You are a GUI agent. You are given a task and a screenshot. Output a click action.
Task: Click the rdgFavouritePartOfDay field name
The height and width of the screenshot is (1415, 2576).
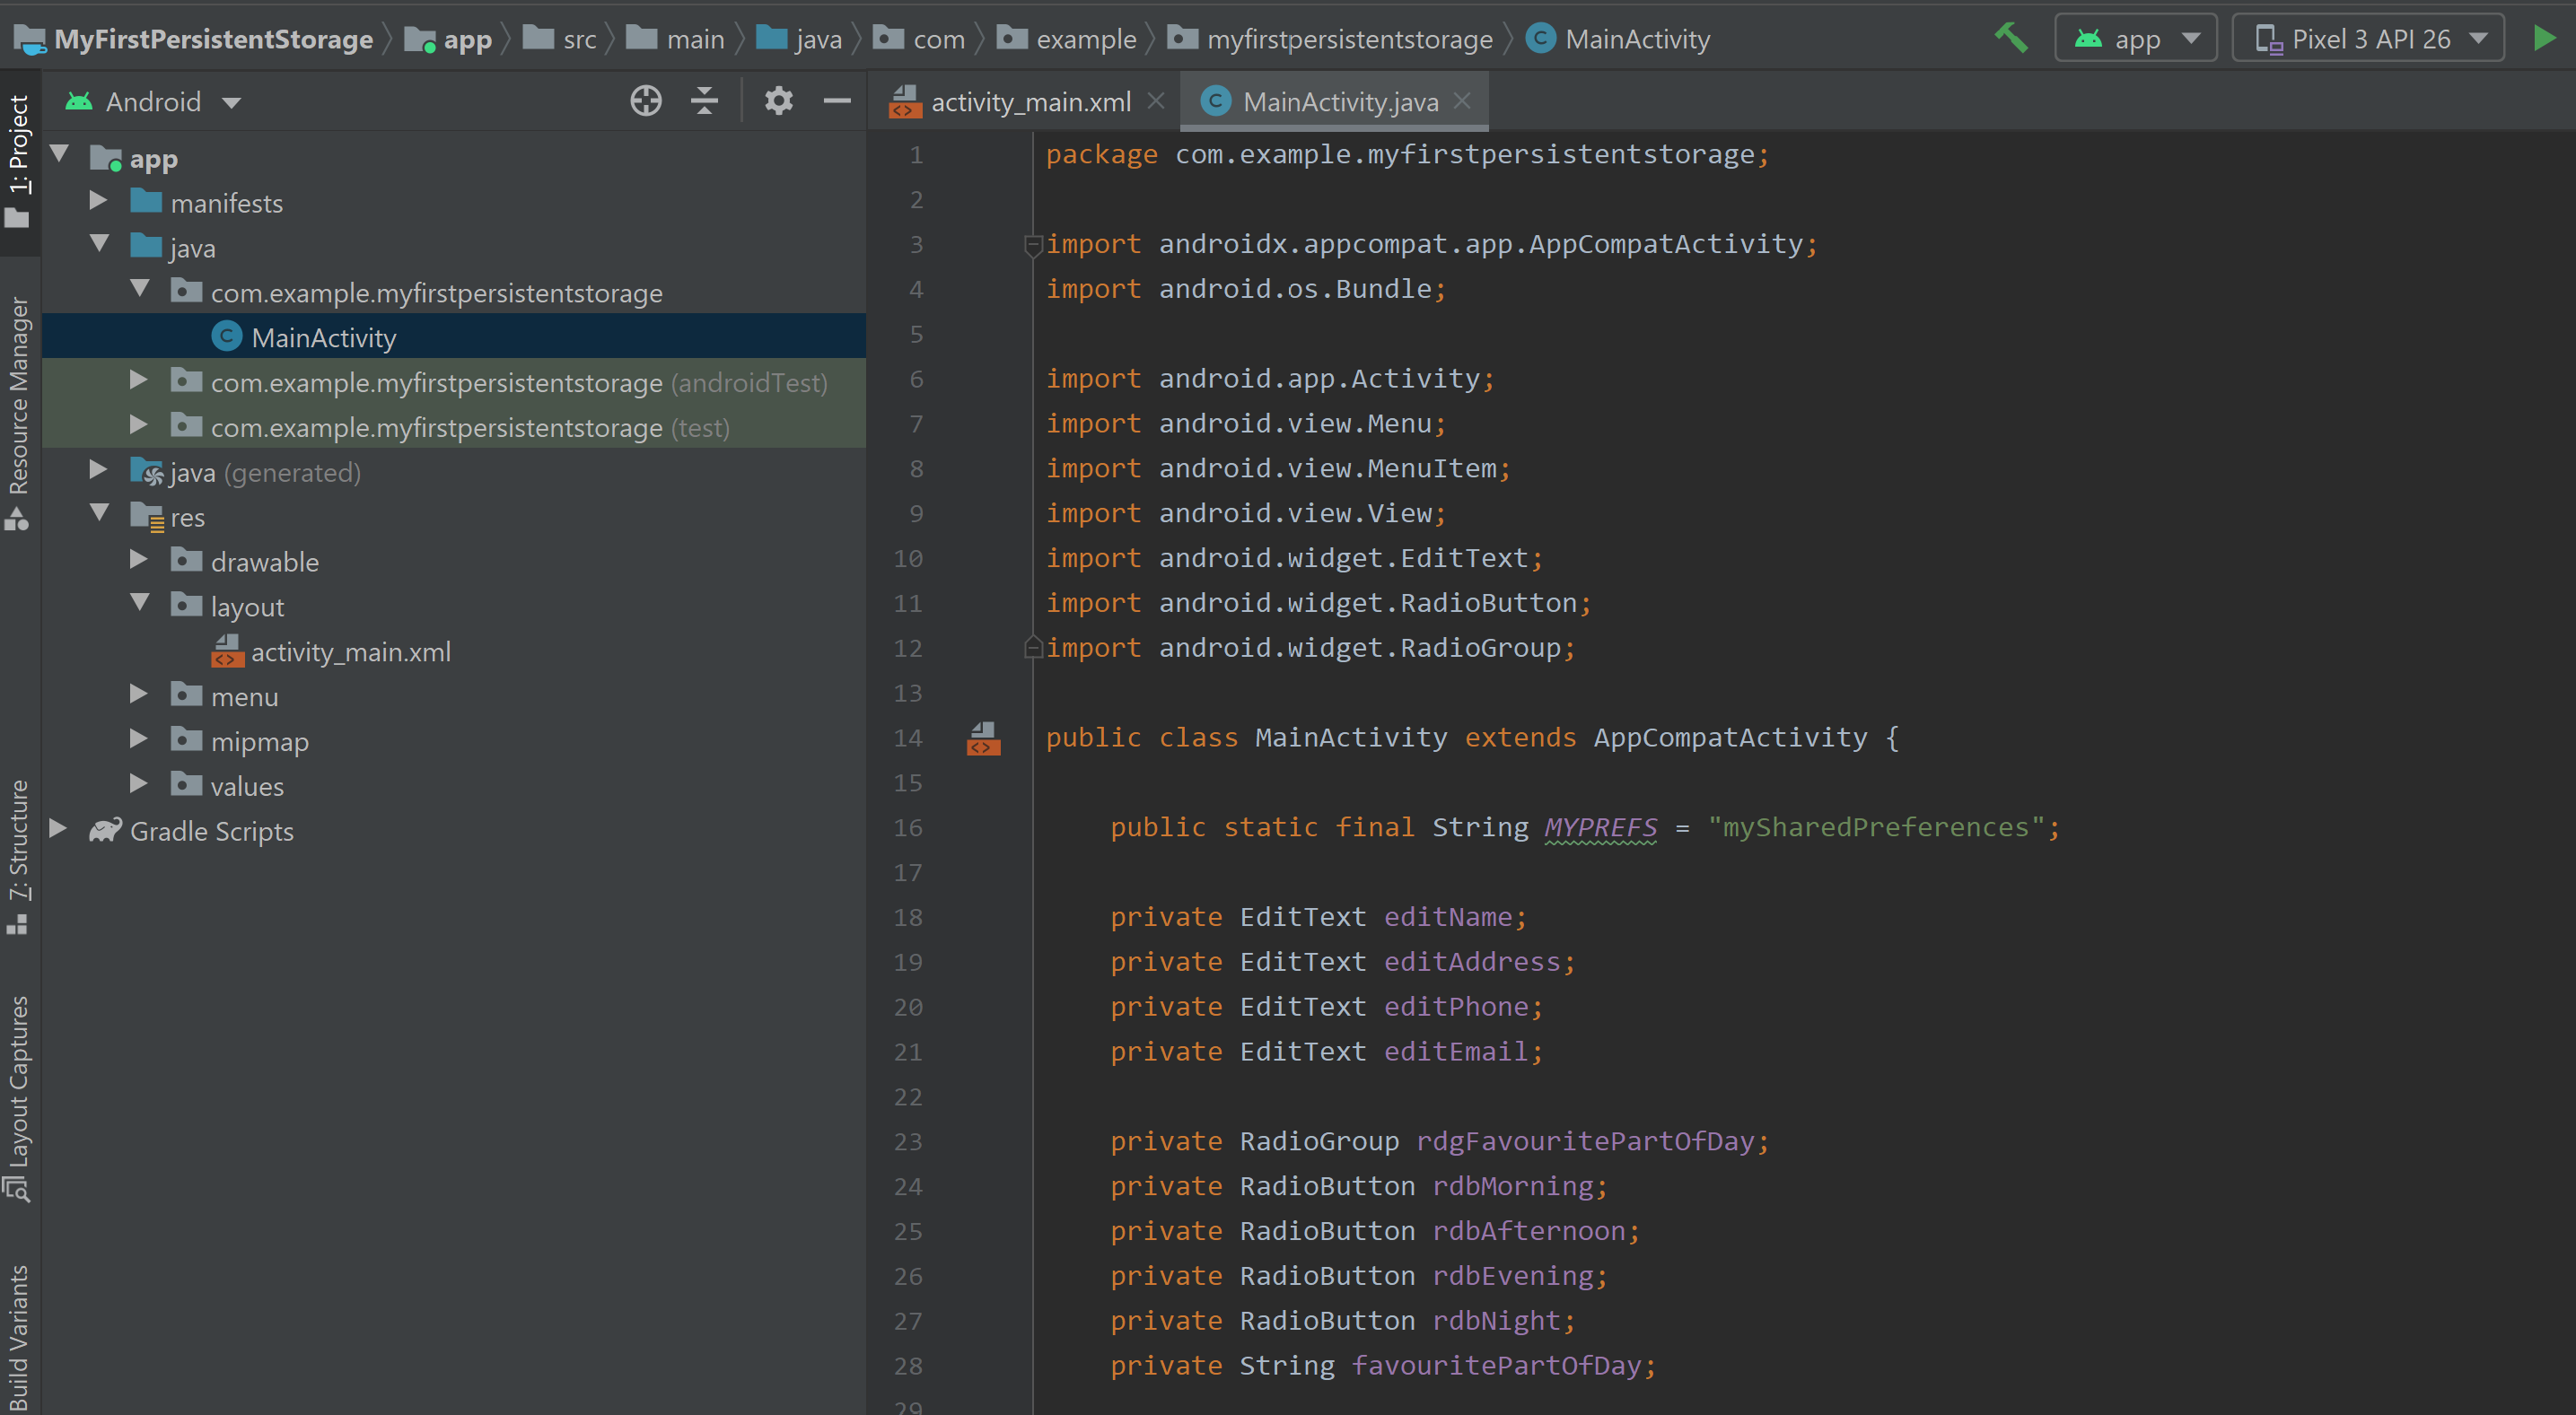pos(1585,1141)
